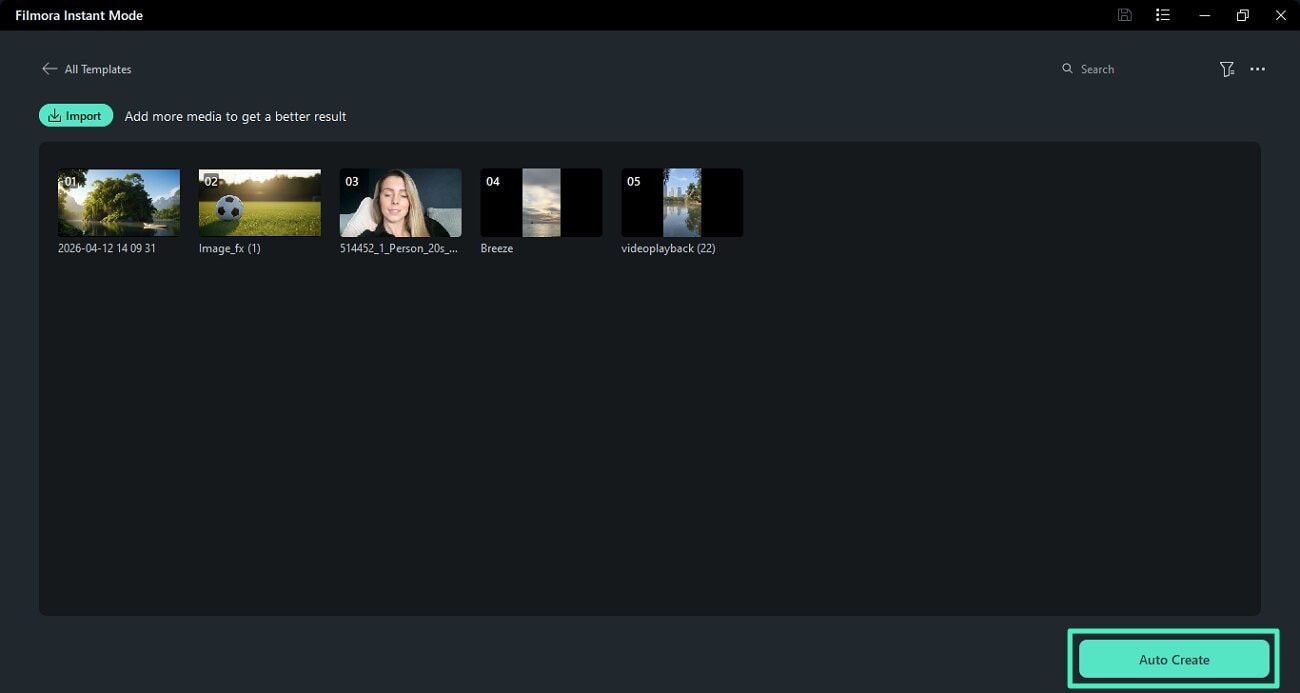This screenshot has height=693, width=1300.
Task: Click the All Templates link
Action: pyautogui.click(x=98, y=69)
